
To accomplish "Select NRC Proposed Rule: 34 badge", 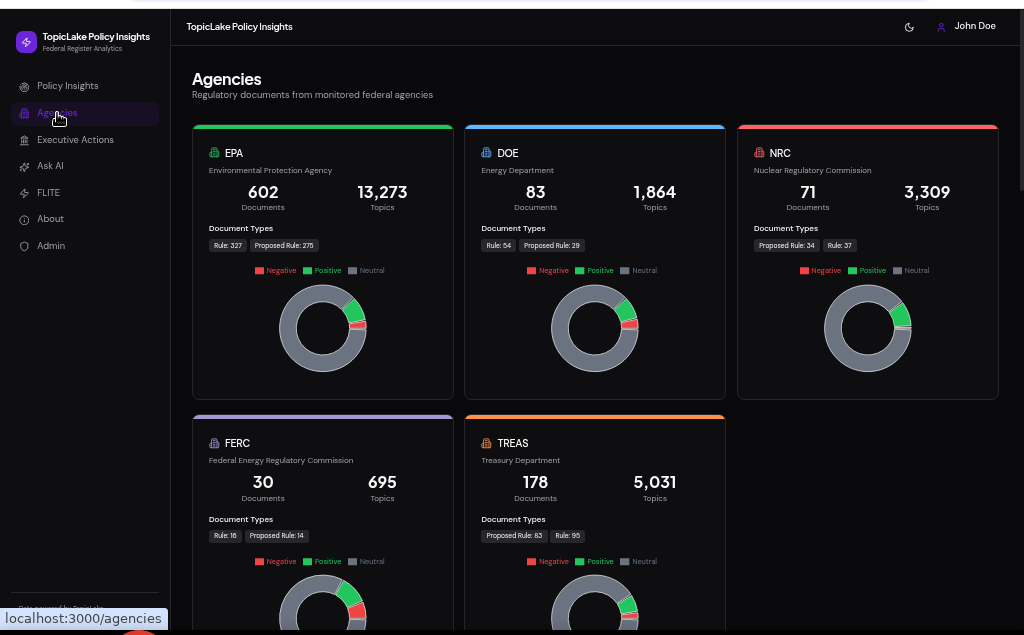I will point(786,246).
